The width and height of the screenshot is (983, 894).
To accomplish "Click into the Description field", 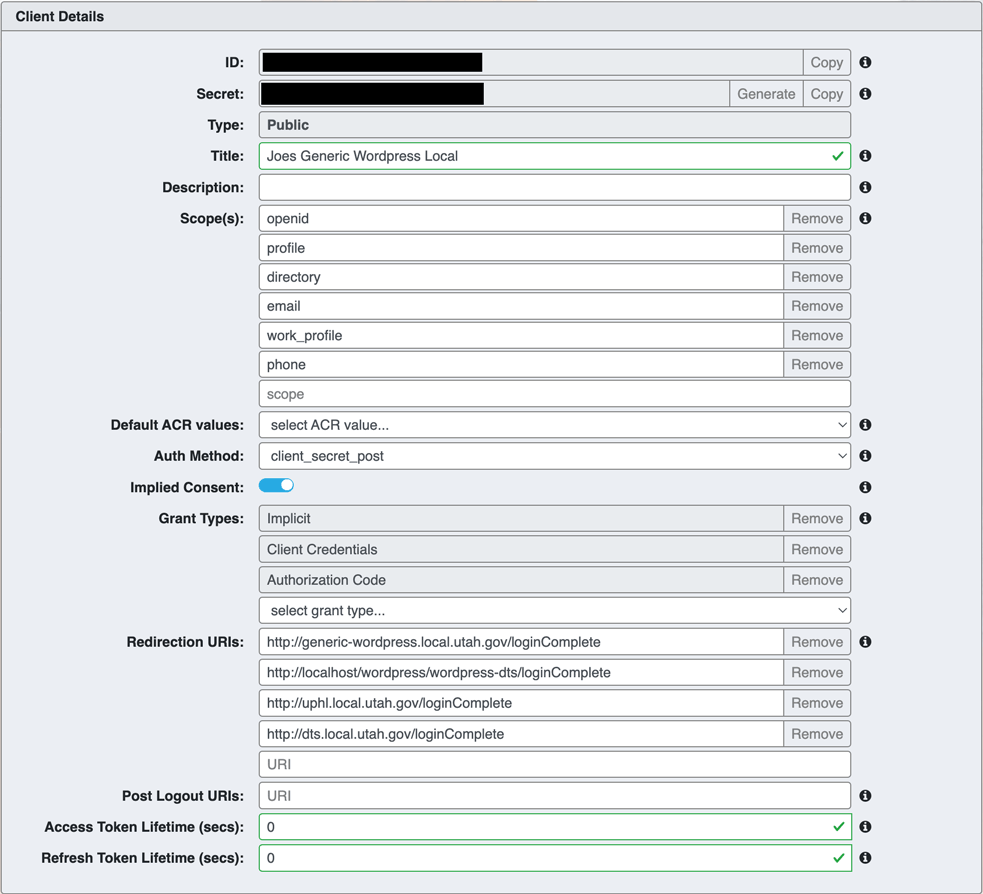I will (x=554, y=187).
